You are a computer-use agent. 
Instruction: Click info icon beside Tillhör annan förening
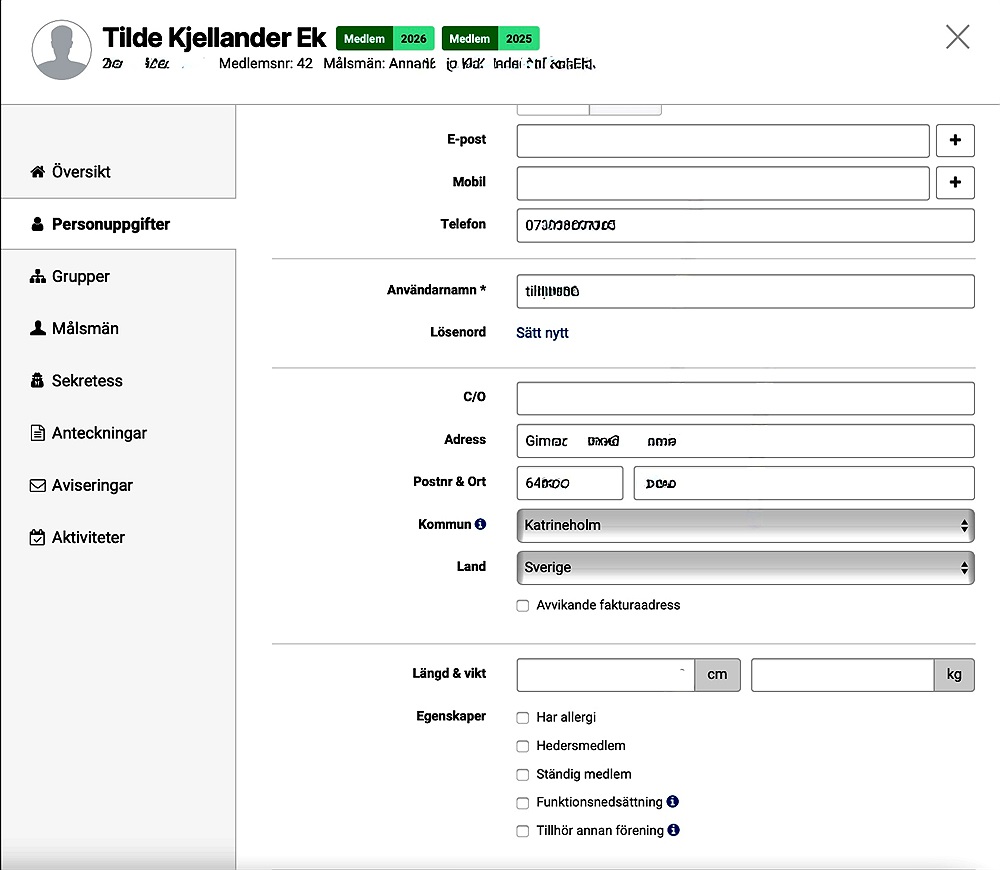coord(674,830)
